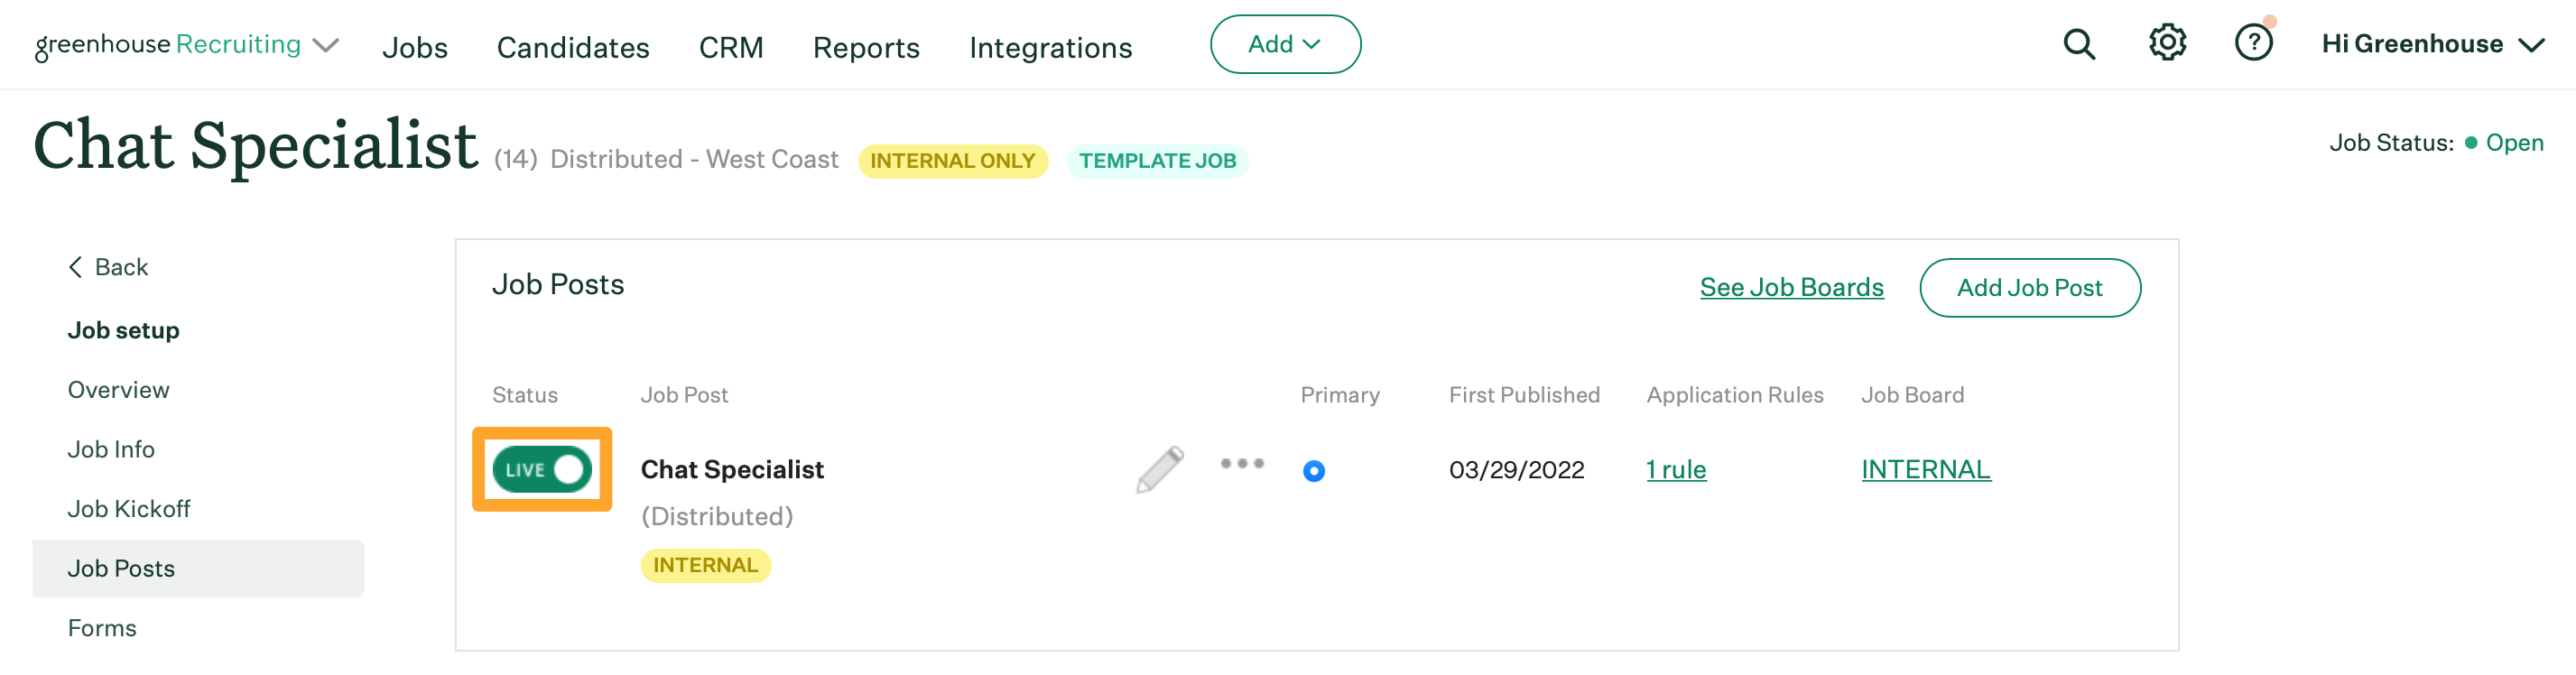
Task: Open the INTERNAL job board link
Action: tap(1925, 469)
